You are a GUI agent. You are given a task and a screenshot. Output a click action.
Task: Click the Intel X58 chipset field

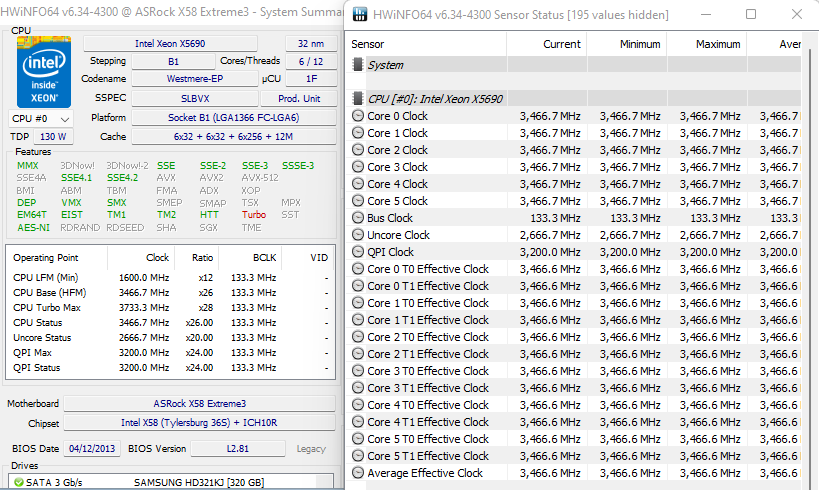(x=200, y=423)
